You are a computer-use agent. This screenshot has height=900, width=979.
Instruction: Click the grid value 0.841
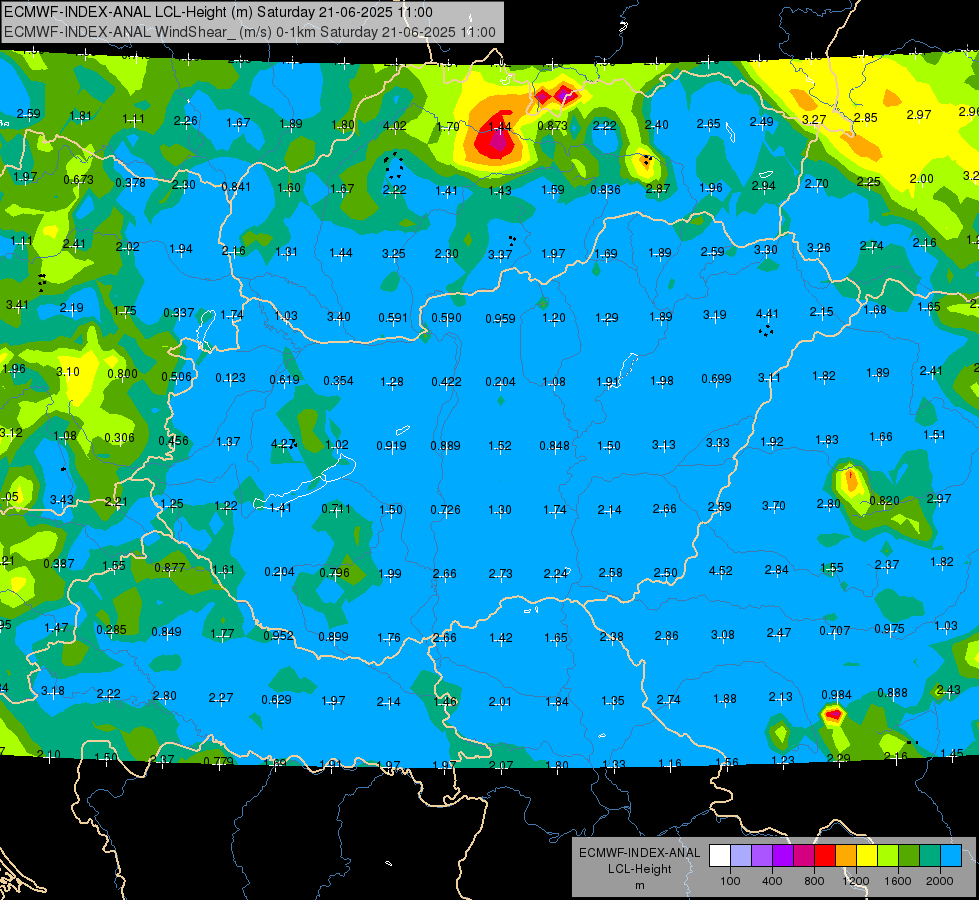pos(236,186)
